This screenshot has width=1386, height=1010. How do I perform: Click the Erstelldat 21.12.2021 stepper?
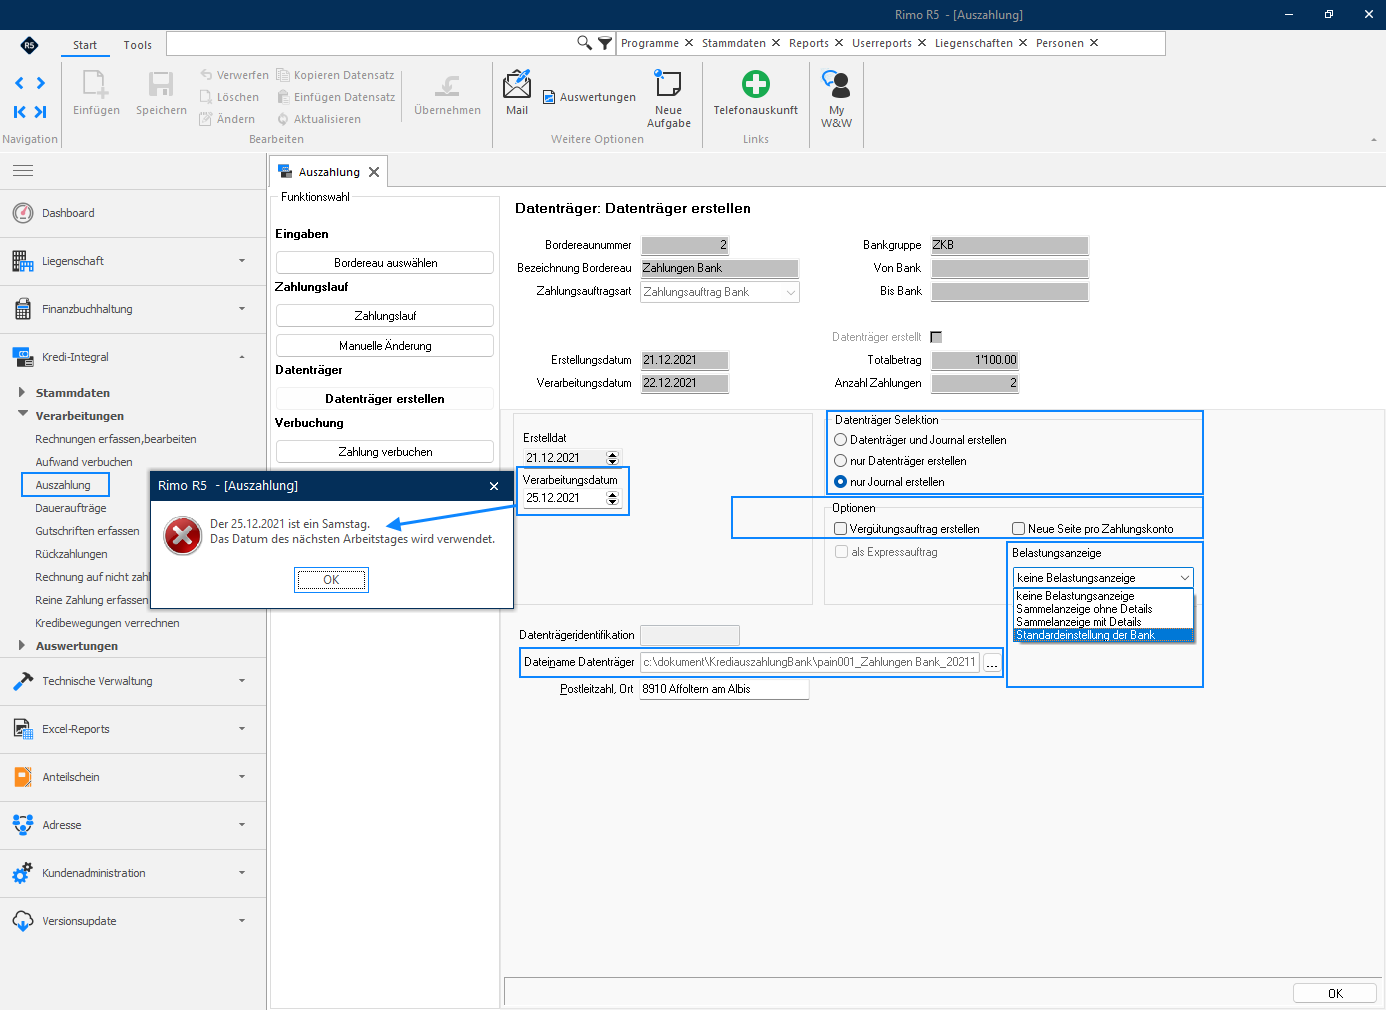coord(613,458)
